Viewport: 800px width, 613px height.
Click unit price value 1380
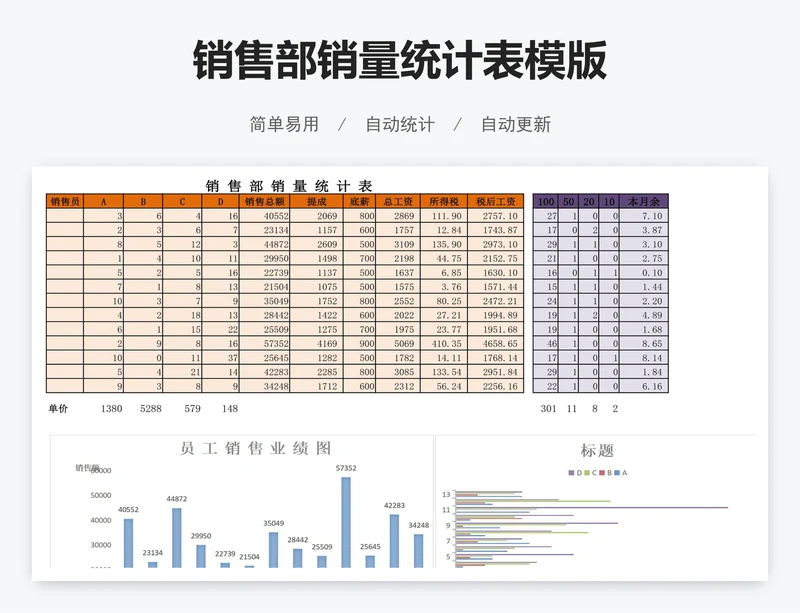point(111,408)
